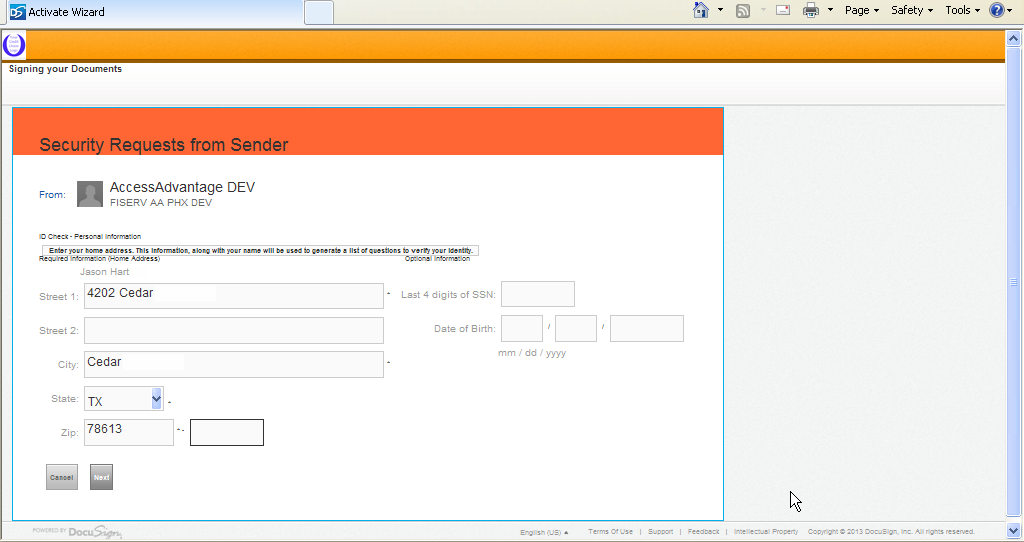
Task: Click the 'mm / dd / yyyy' hint text
Action: tap(532, 353)
